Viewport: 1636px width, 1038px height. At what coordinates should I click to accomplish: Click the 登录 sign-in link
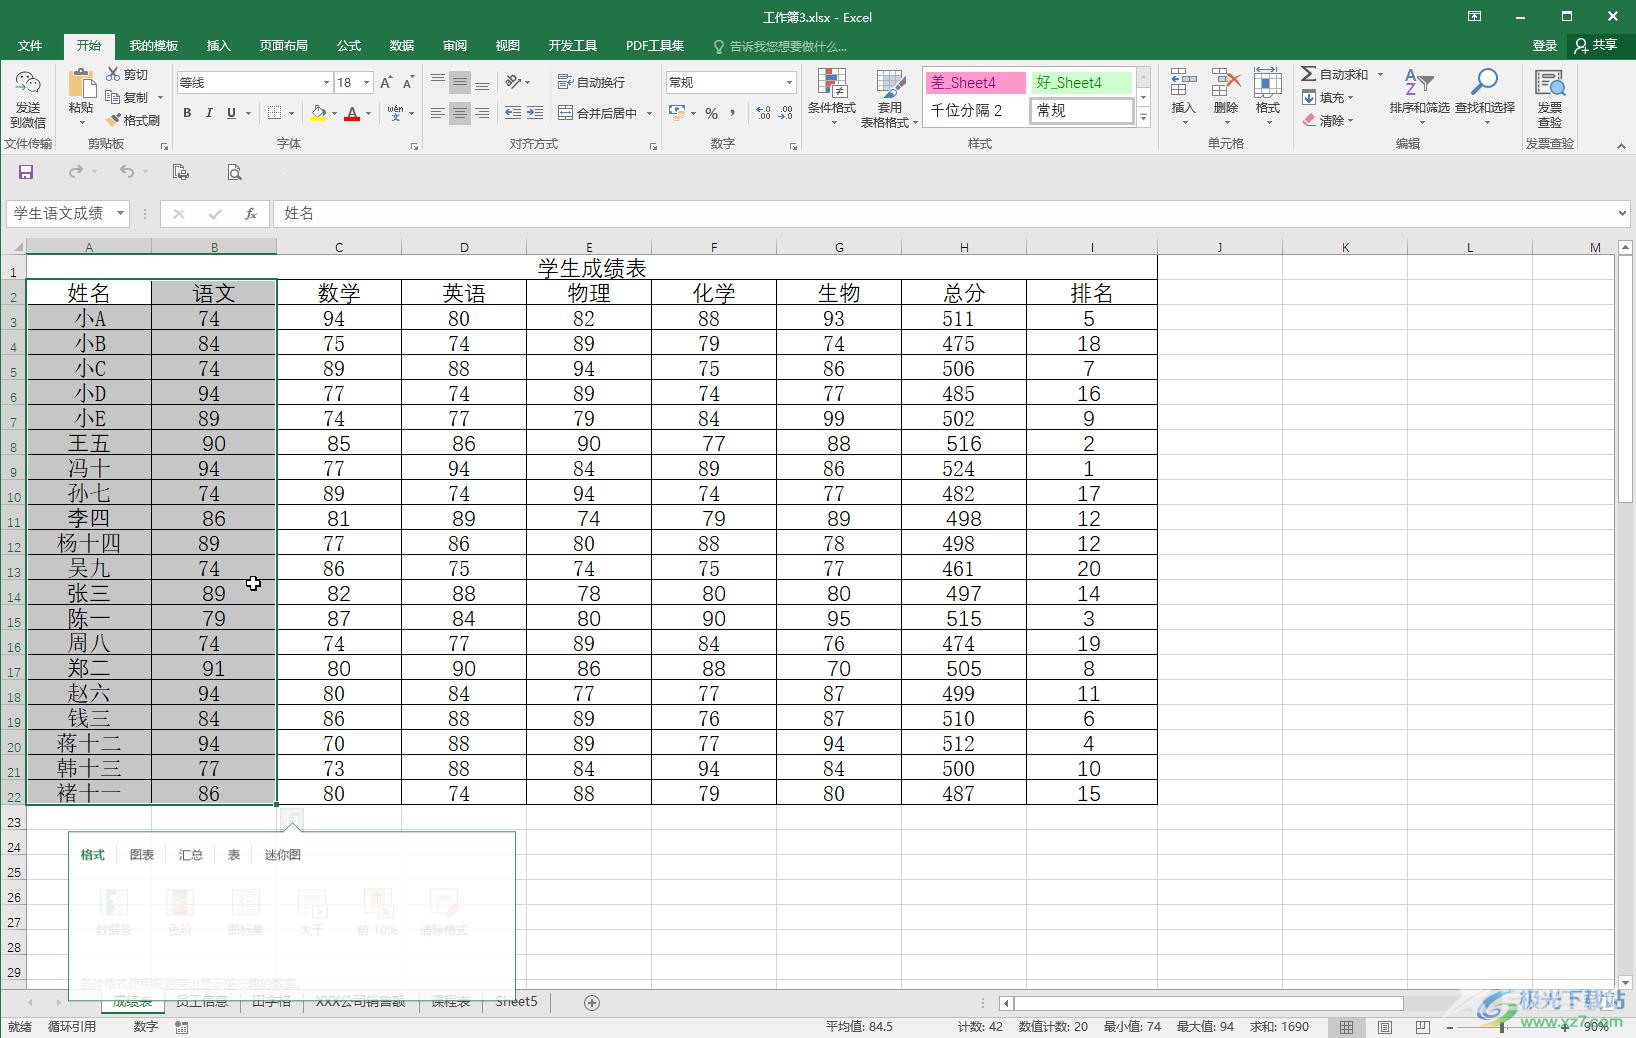tap(1545, 46)
